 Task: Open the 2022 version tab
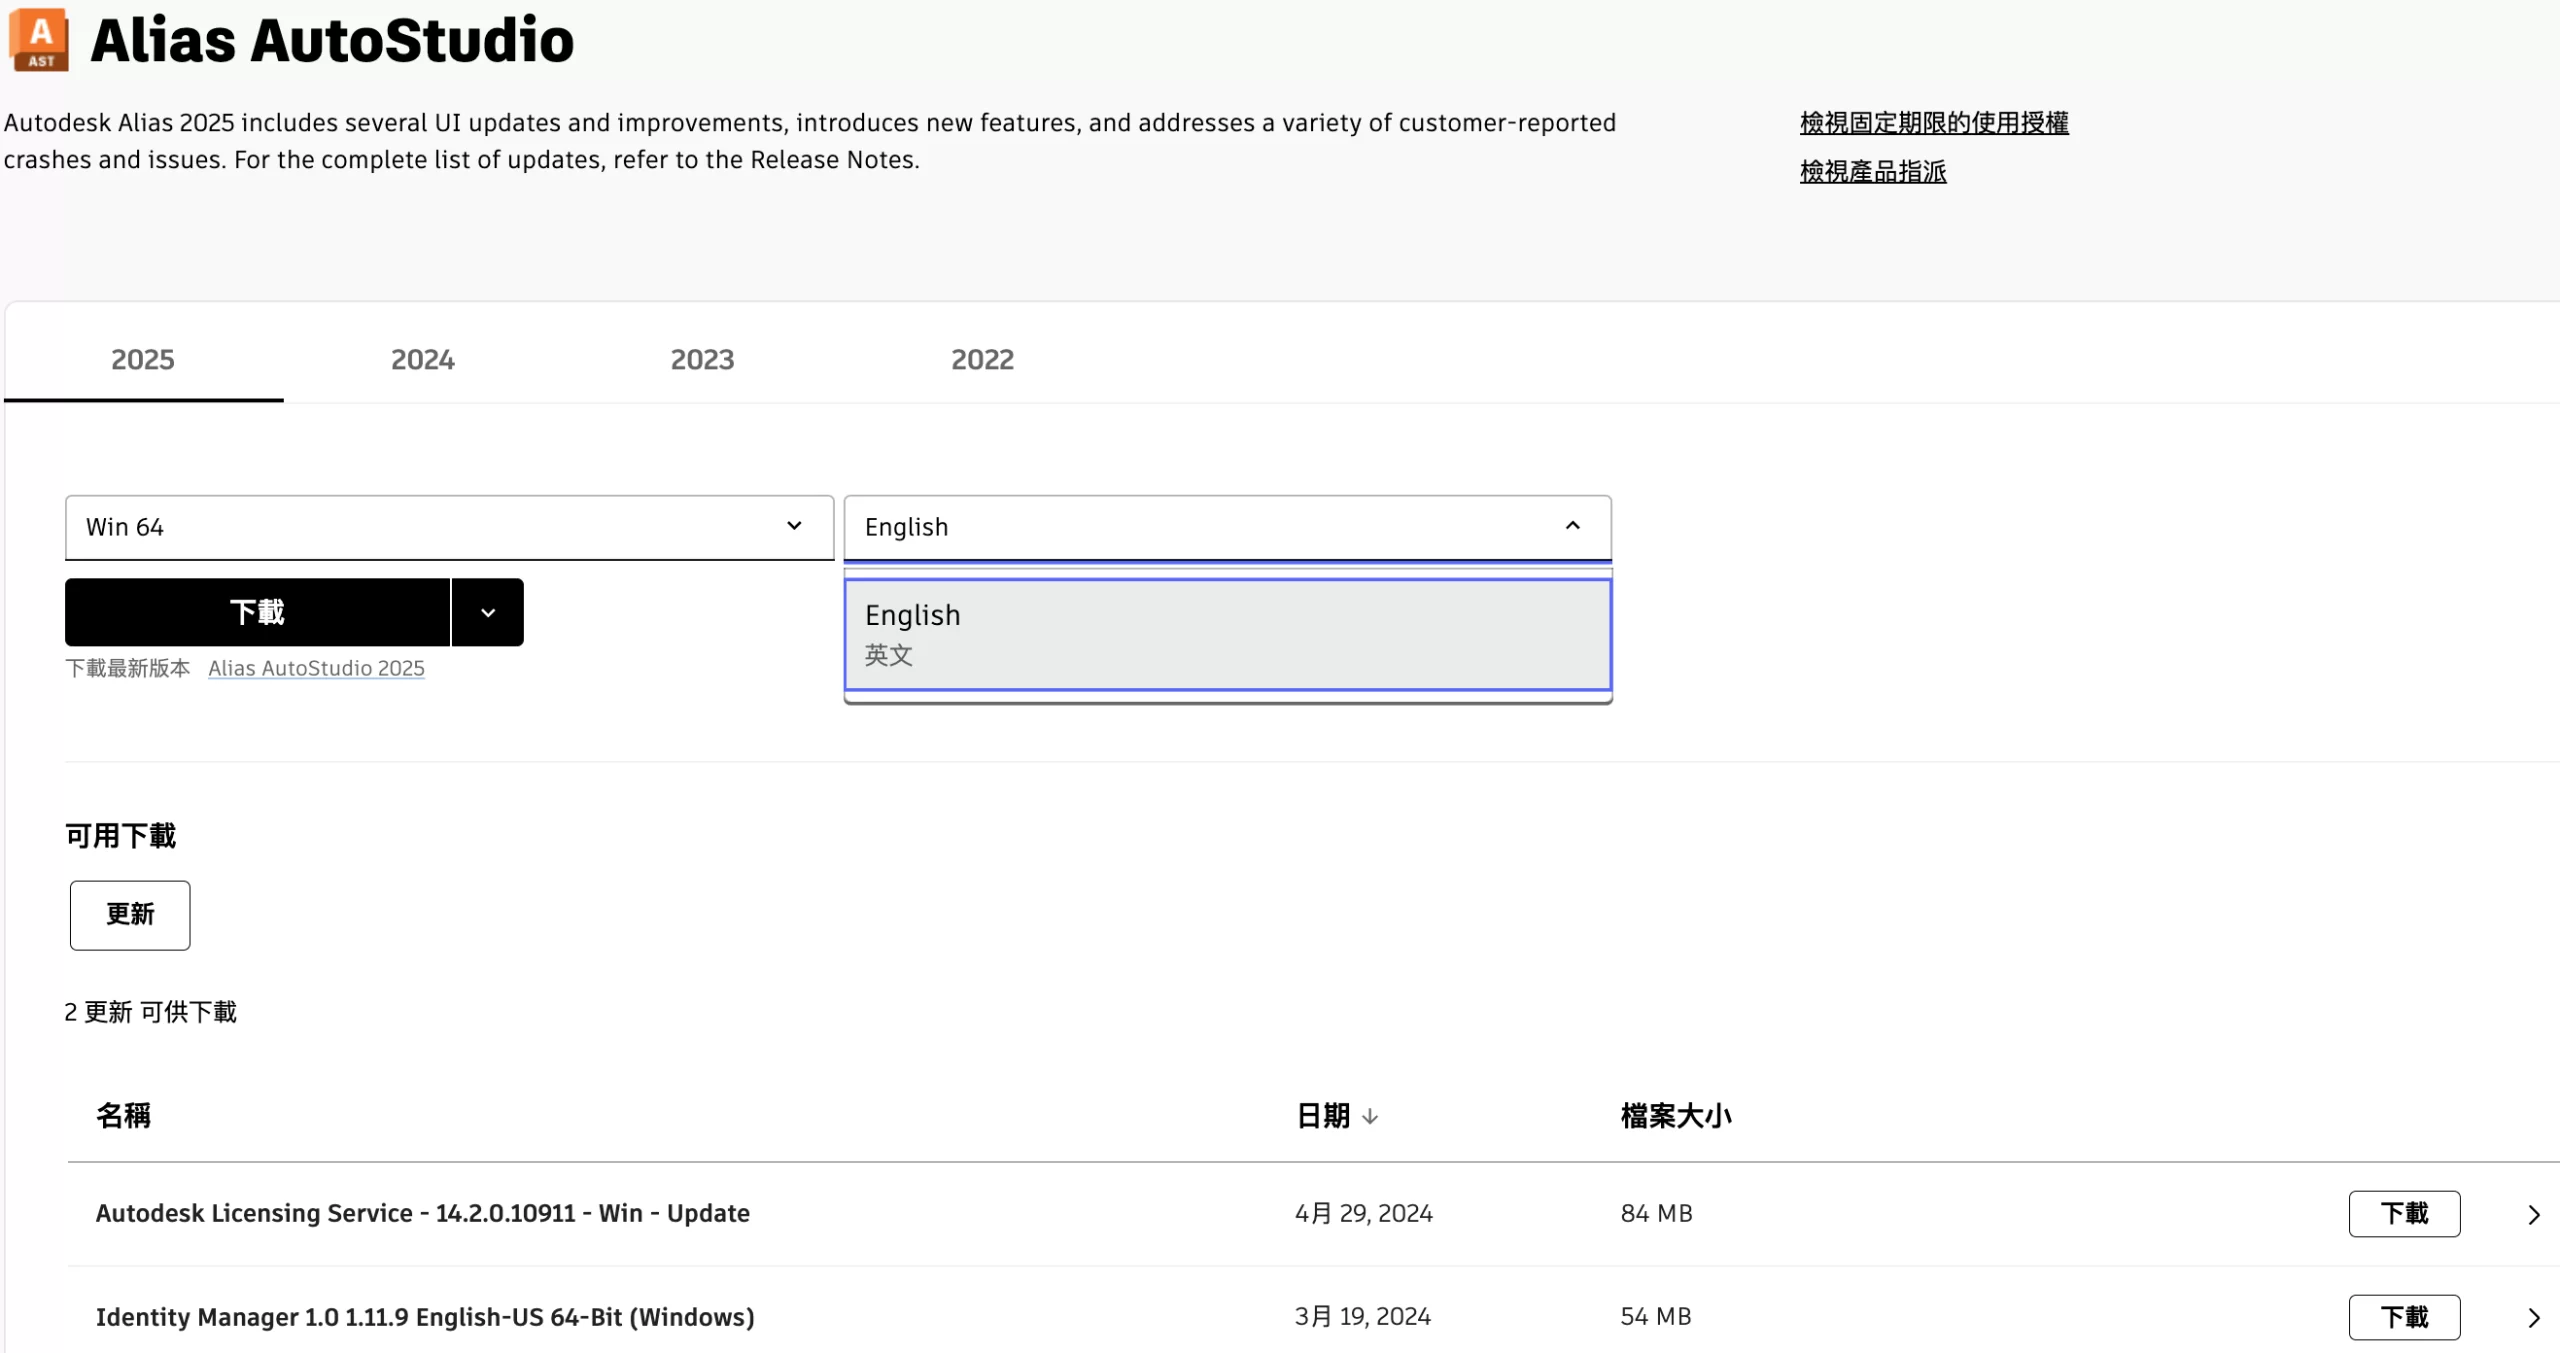point(982,360)
